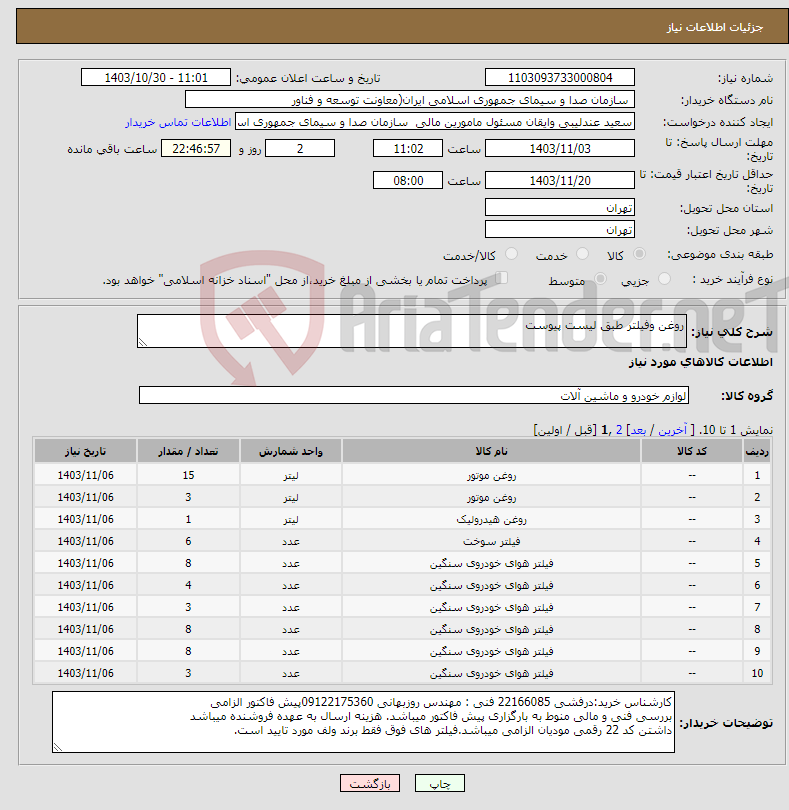Click the ردیف column header
789x810 pixels.
coord(757,451)
